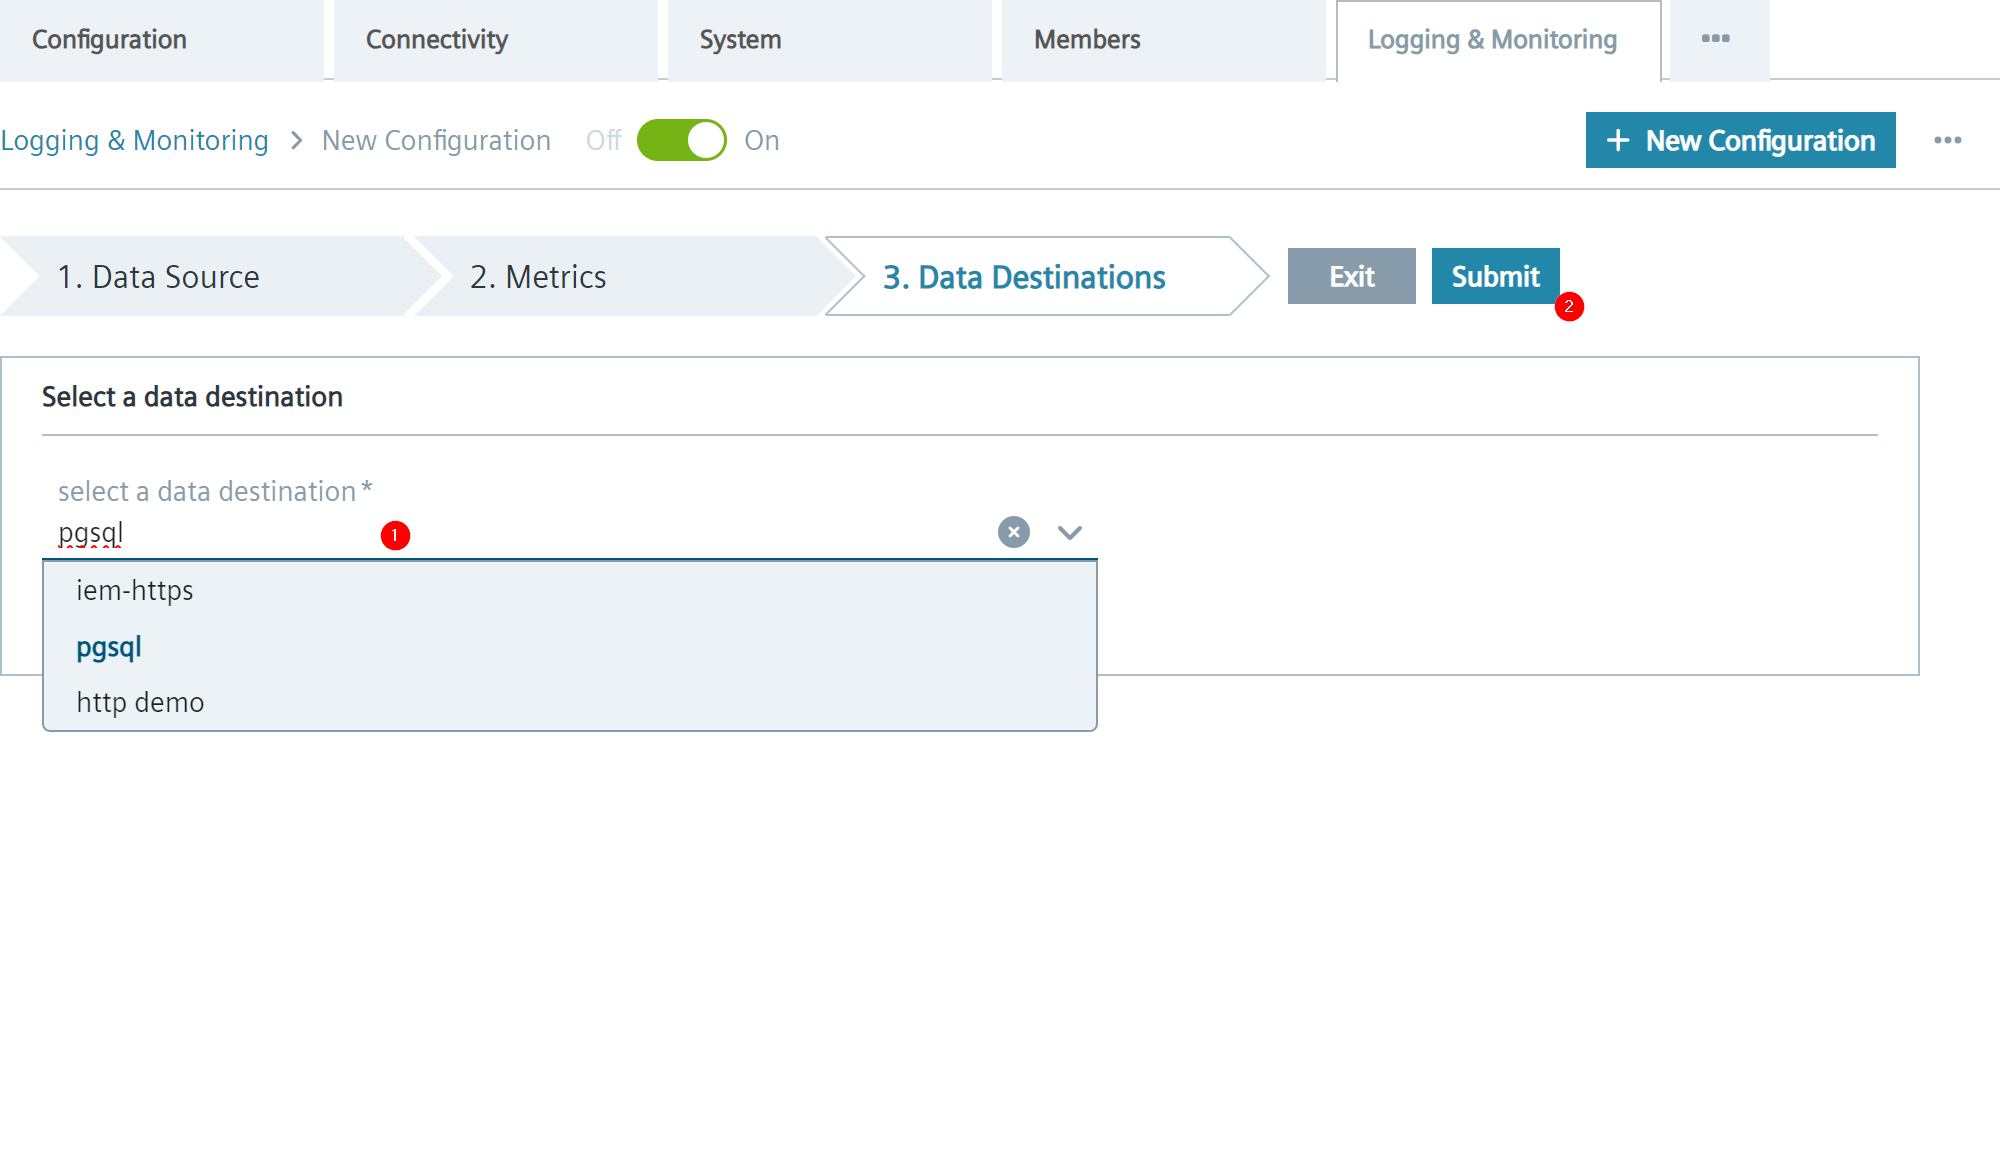Toggle the configuration On/Off switch
The width and height of the screenshot is (2000, 1150).
click(x=682, y=140)
